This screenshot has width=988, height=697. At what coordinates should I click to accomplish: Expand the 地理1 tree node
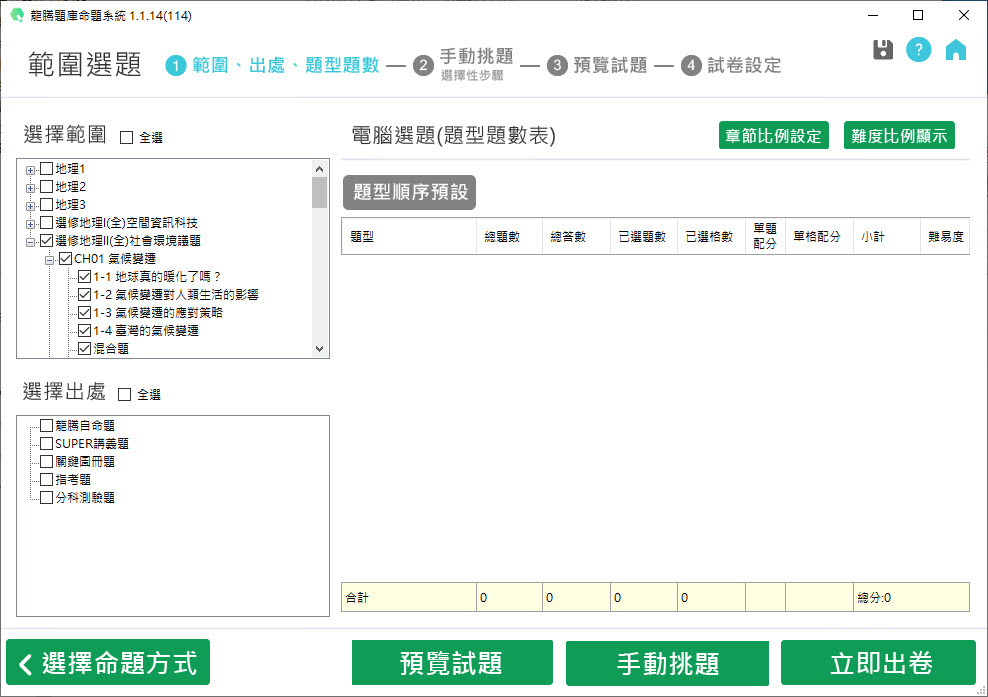point(31,169)
